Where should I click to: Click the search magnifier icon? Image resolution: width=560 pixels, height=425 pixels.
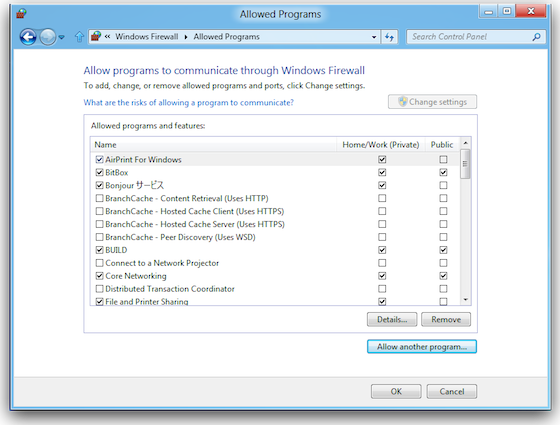point(536,37)
